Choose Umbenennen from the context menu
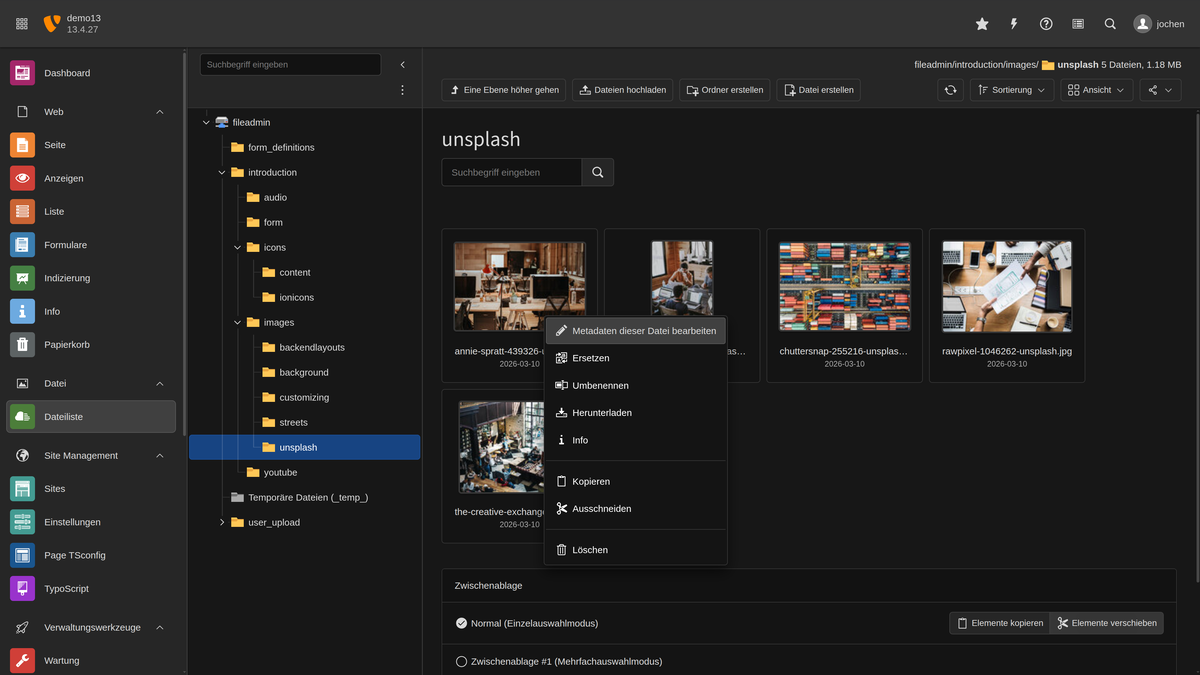This screenshot has width=1200, height=675. coord(601,385)
